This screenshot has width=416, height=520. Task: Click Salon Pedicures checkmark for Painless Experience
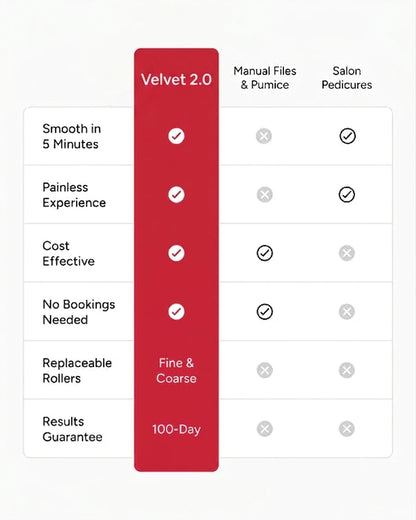pyautogui.click(x=347, y=195)
